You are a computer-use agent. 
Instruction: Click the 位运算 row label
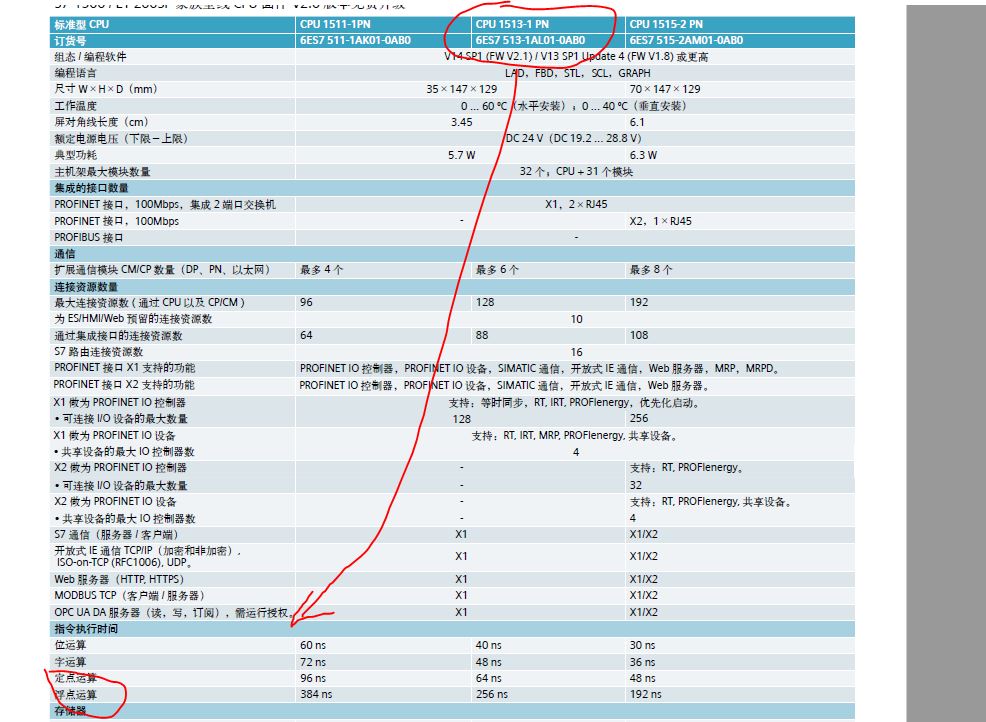(70, 646)
